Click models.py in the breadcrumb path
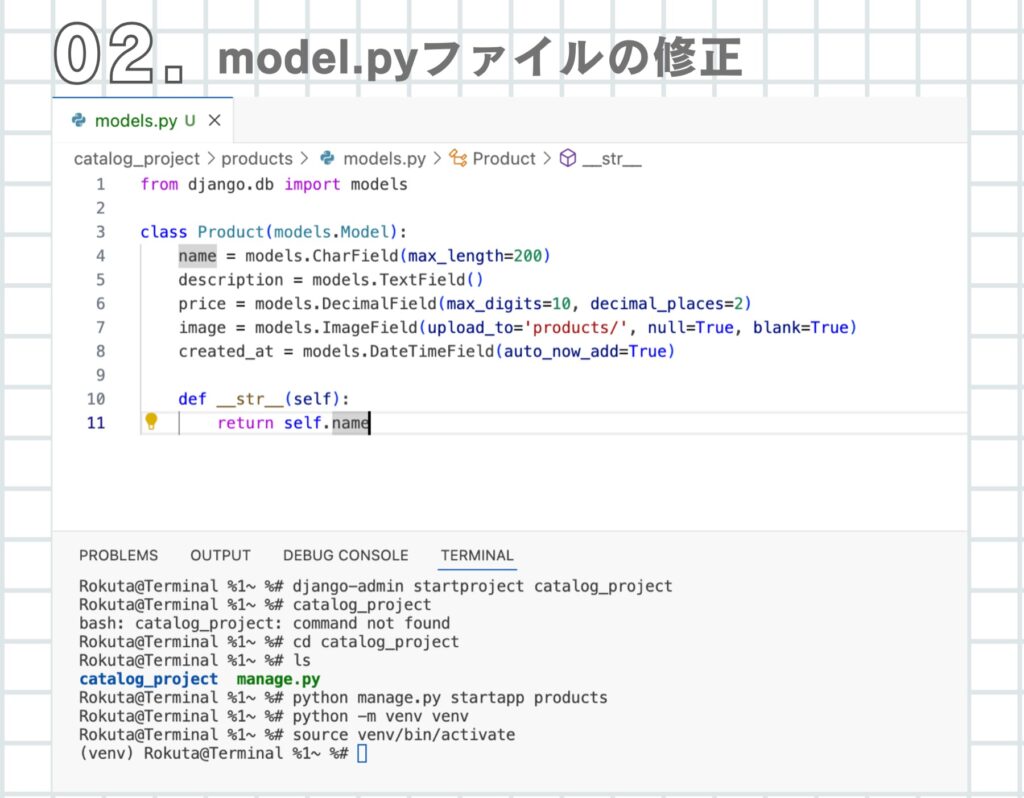The image size is (1024, 798). coord(384,159)
